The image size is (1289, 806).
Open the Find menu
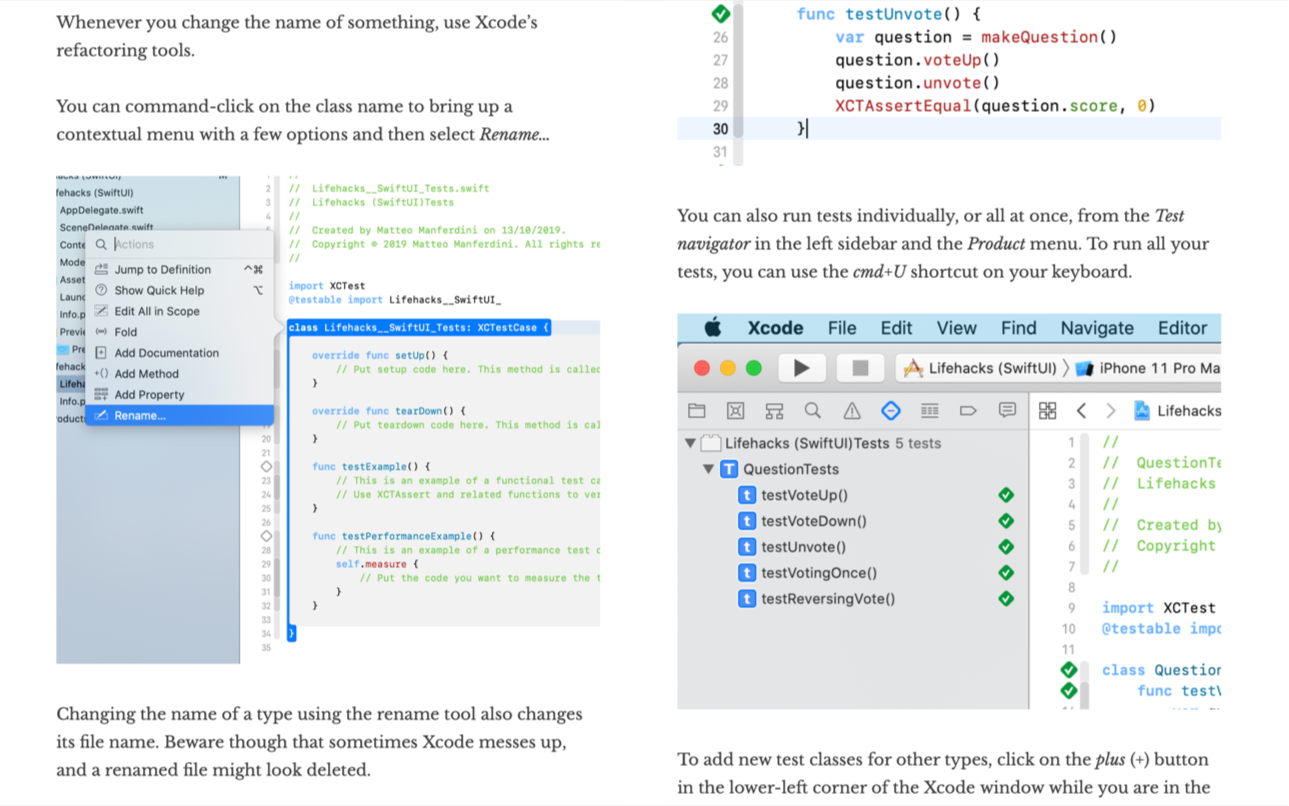[x=1018, y=328]
